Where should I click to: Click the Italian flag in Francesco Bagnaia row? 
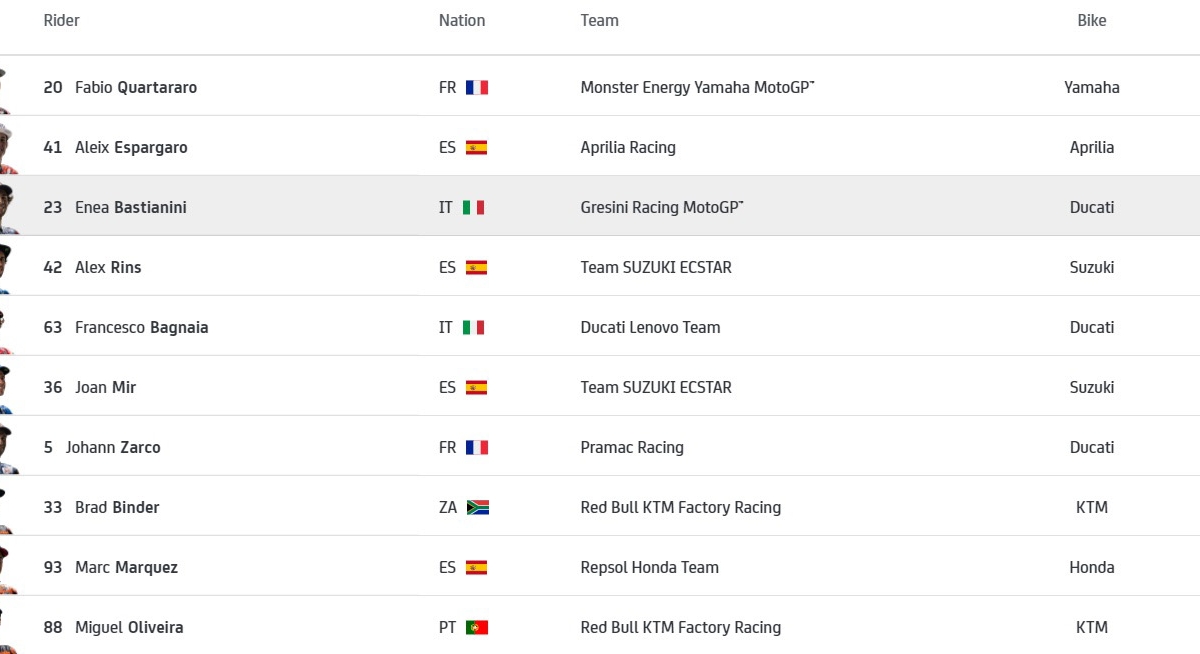click(x=474, y=328)
